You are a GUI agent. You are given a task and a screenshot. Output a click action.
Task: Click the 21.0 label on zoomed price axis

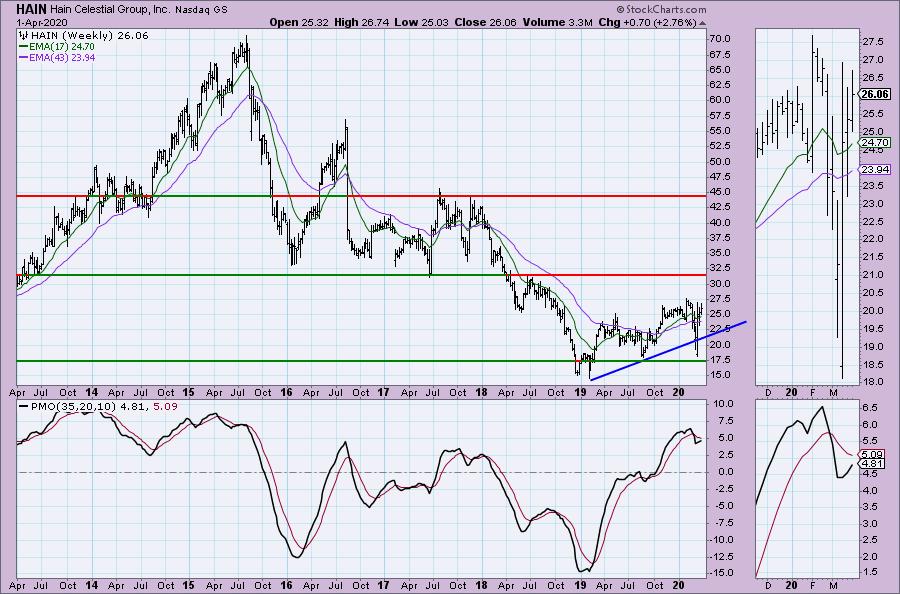coord(872,275)
